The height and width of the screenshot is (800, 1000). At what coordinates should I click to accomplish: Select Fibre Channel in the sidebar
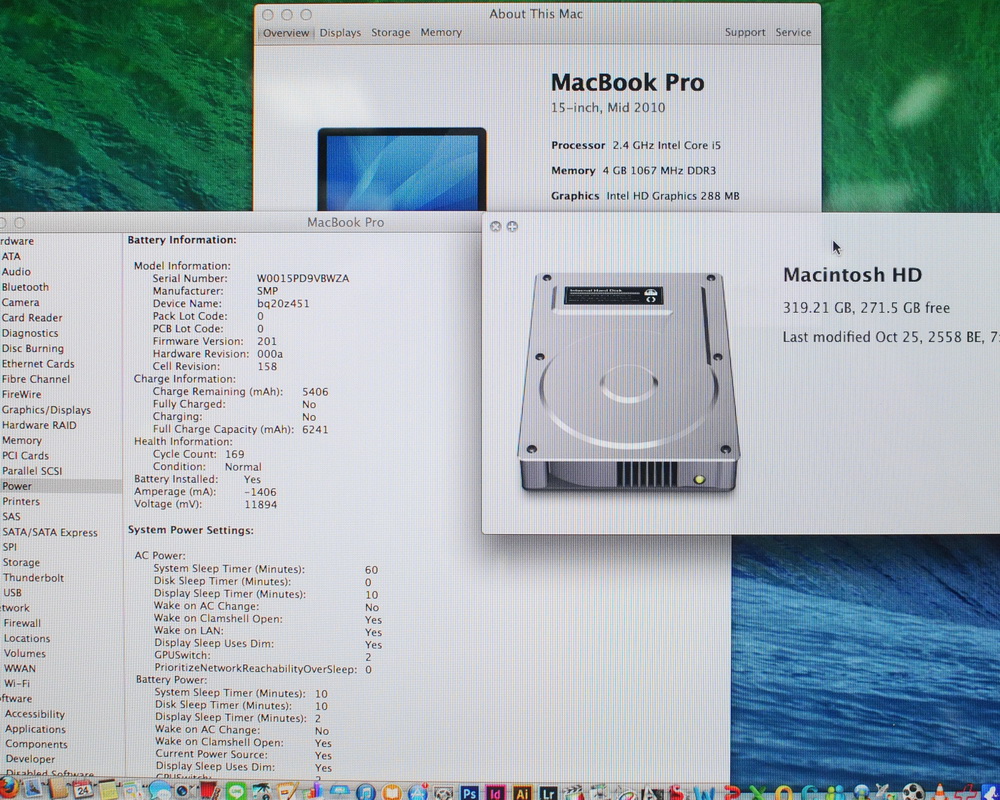[x=36, y=379]
